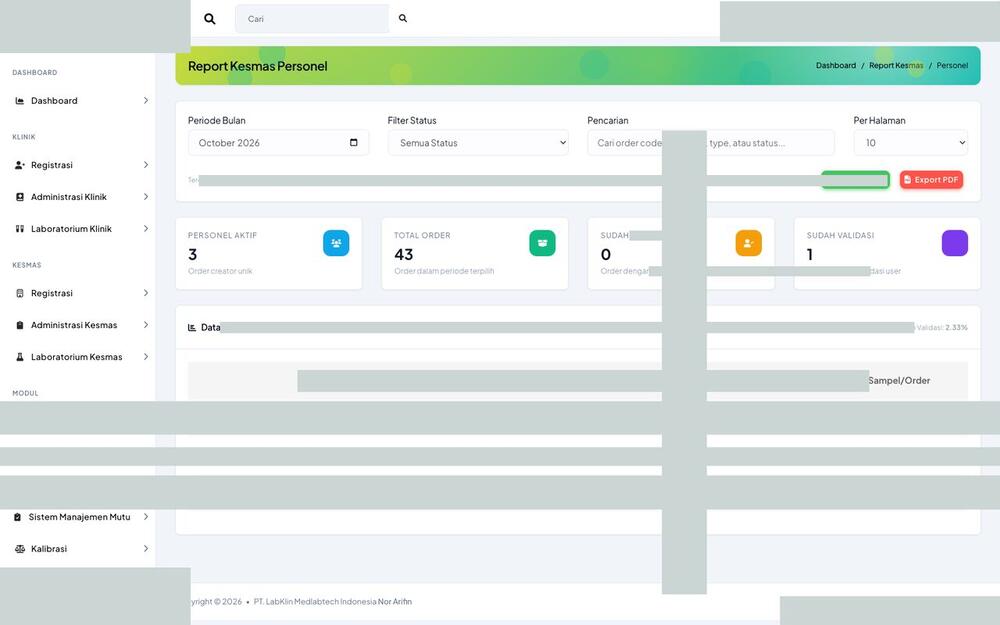Click the Dashboard chart icon in sidebar
This screenshot has height=625, width=1000.
tap(20, 101)
